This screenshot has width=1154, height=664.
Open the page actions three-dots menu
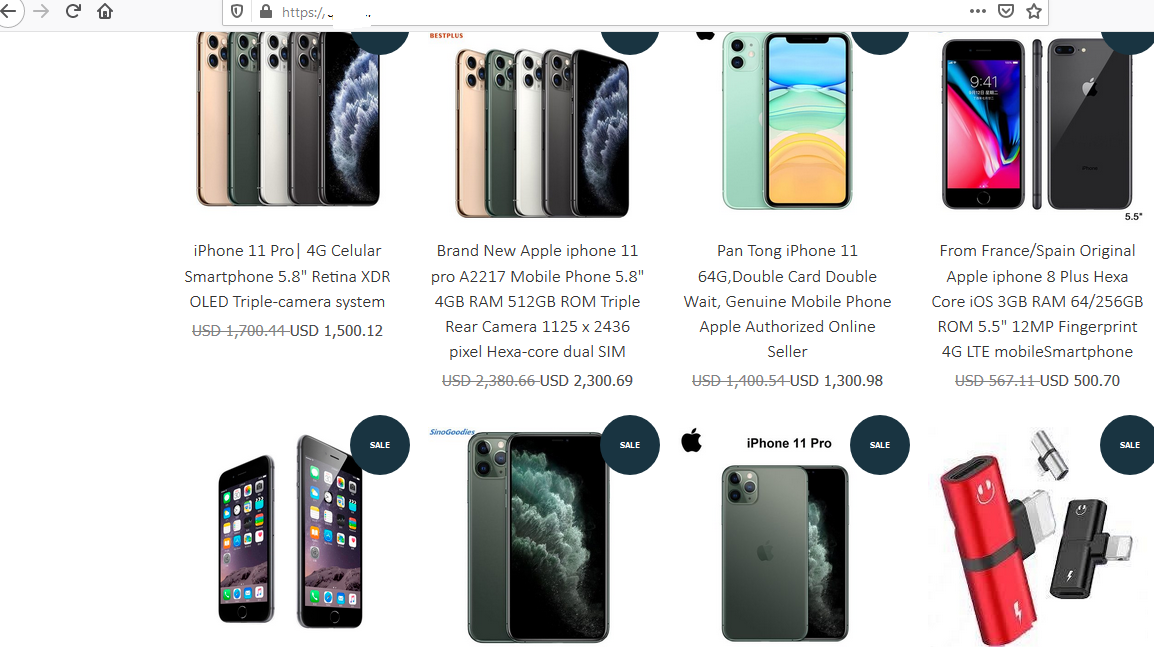tap(977, 11)
